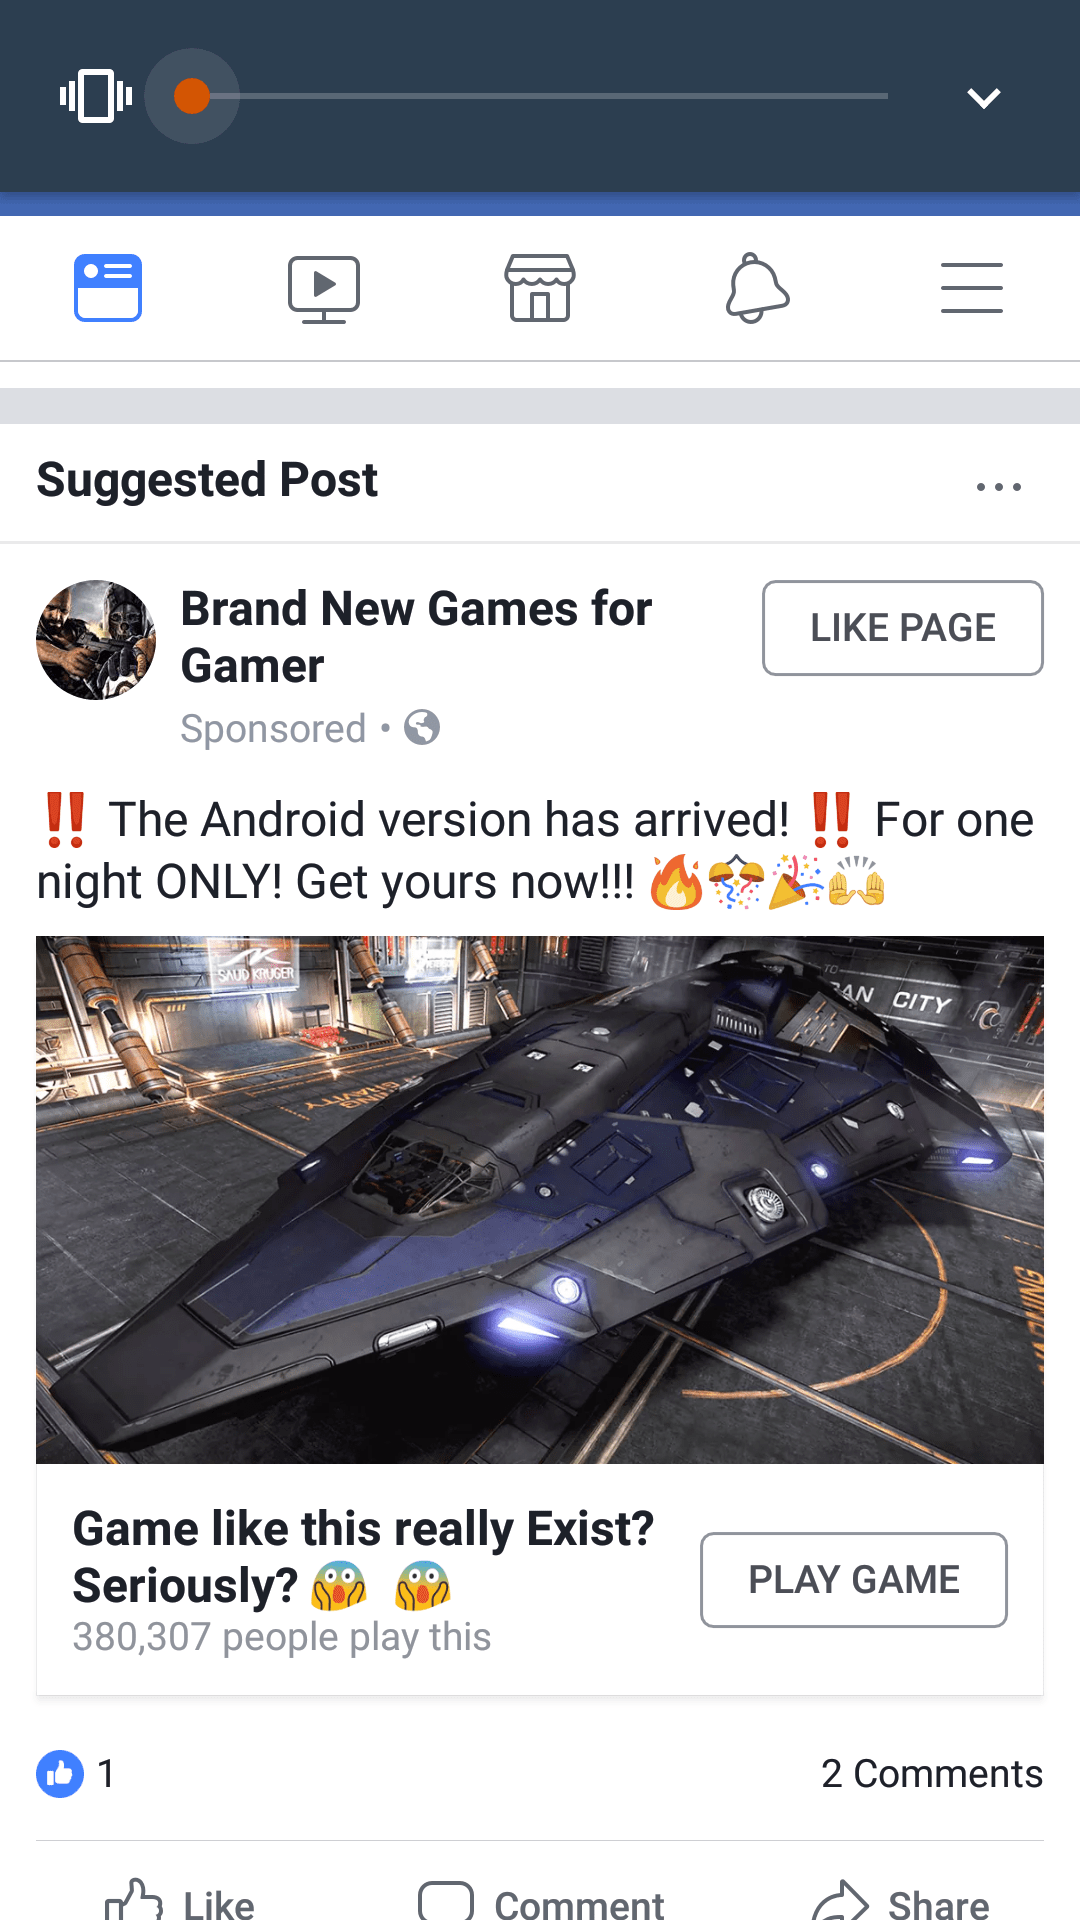Open the Watch video tab
The height and width of the screenshot is (1920, 1080).
(324, 289)
